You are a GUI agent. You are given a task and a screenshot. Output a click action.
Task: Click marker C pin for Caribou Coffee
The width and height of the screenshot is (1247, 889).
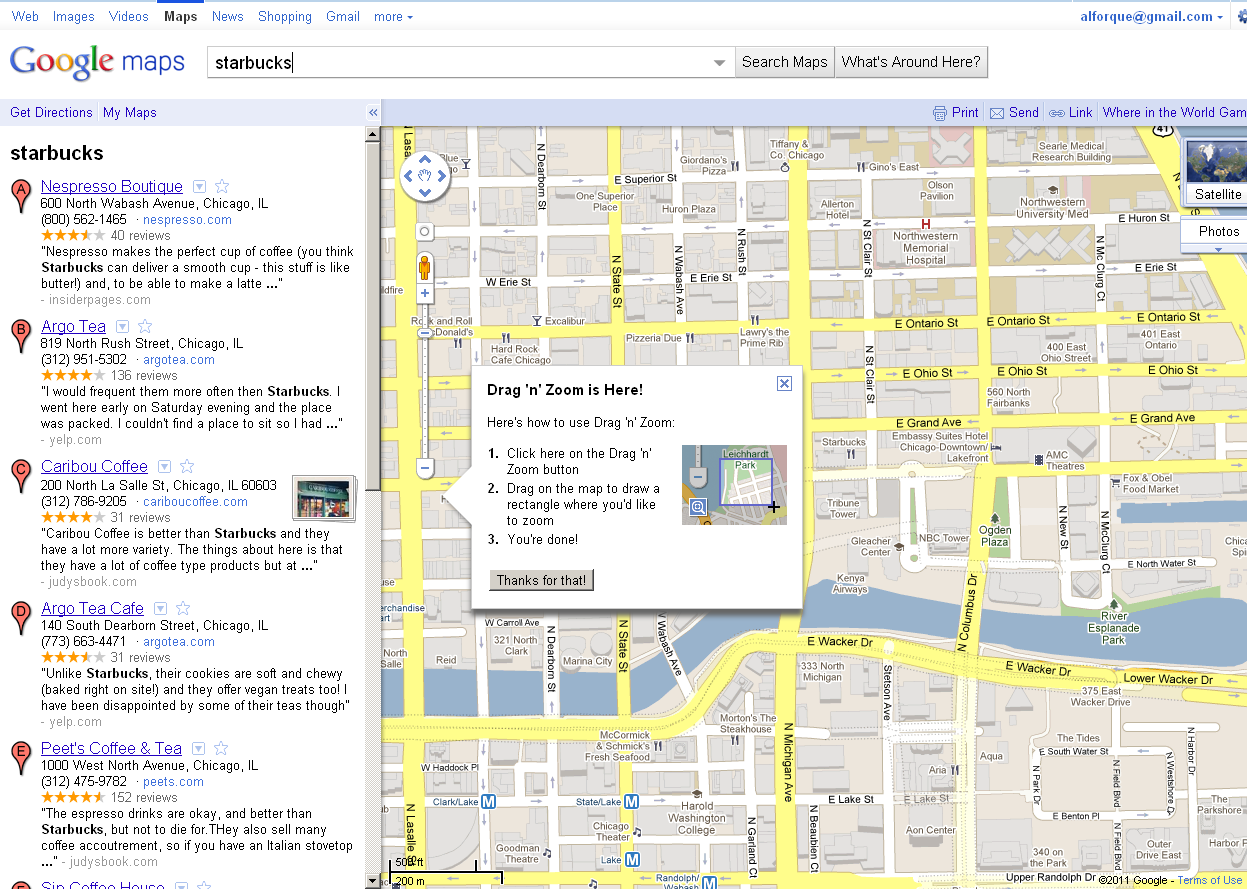[x=20, y=476]
